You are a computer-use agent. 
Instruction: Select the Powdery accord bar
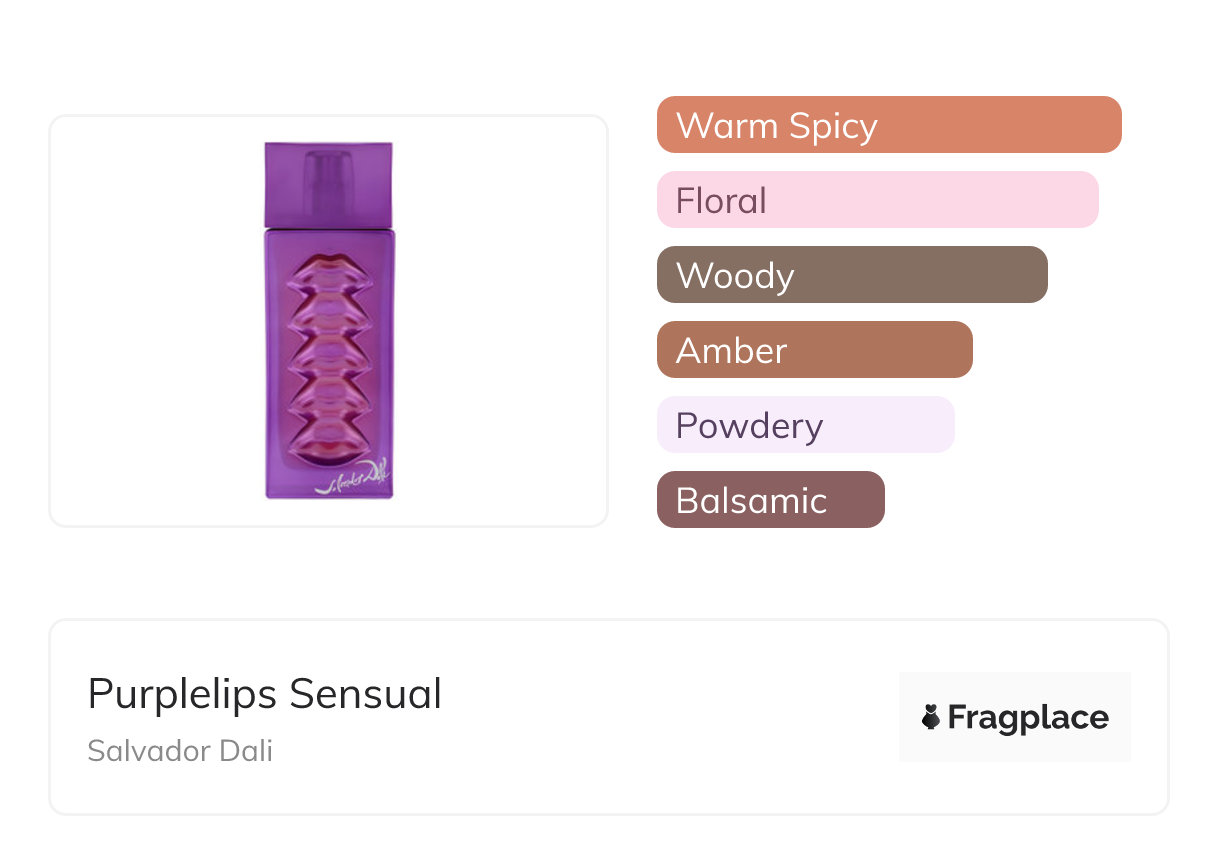(x=805, y=425)
